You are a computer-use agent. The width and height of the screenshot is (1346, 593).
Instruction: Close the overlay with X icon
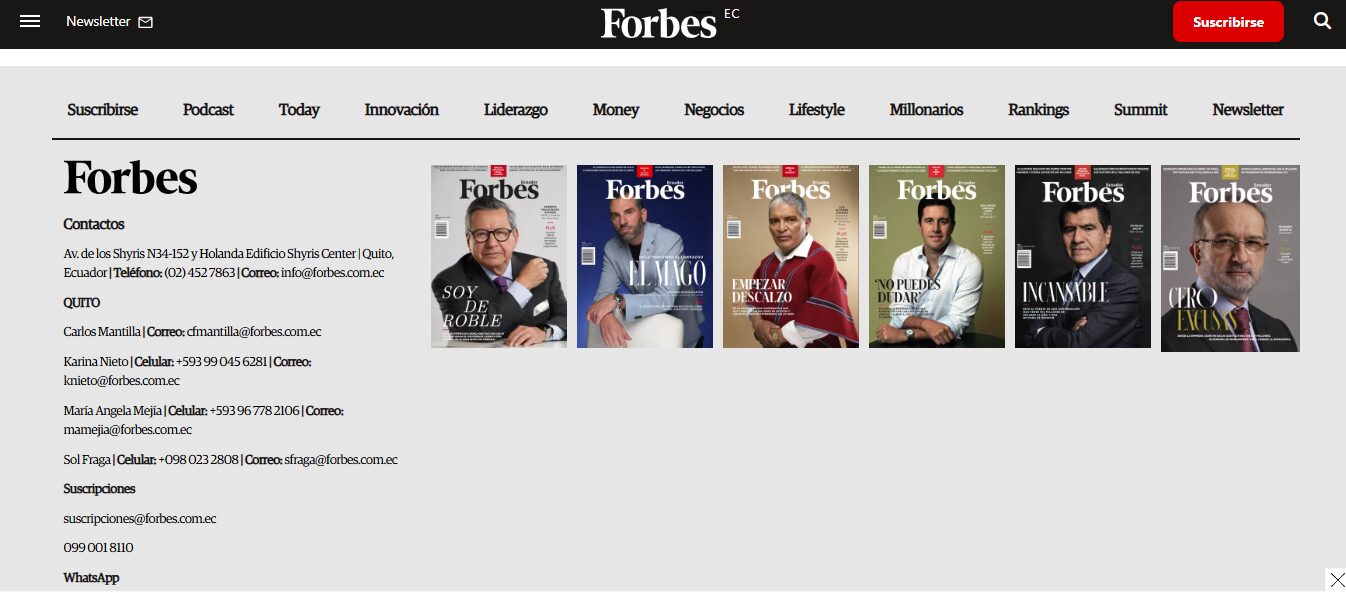click(1337, 580)
